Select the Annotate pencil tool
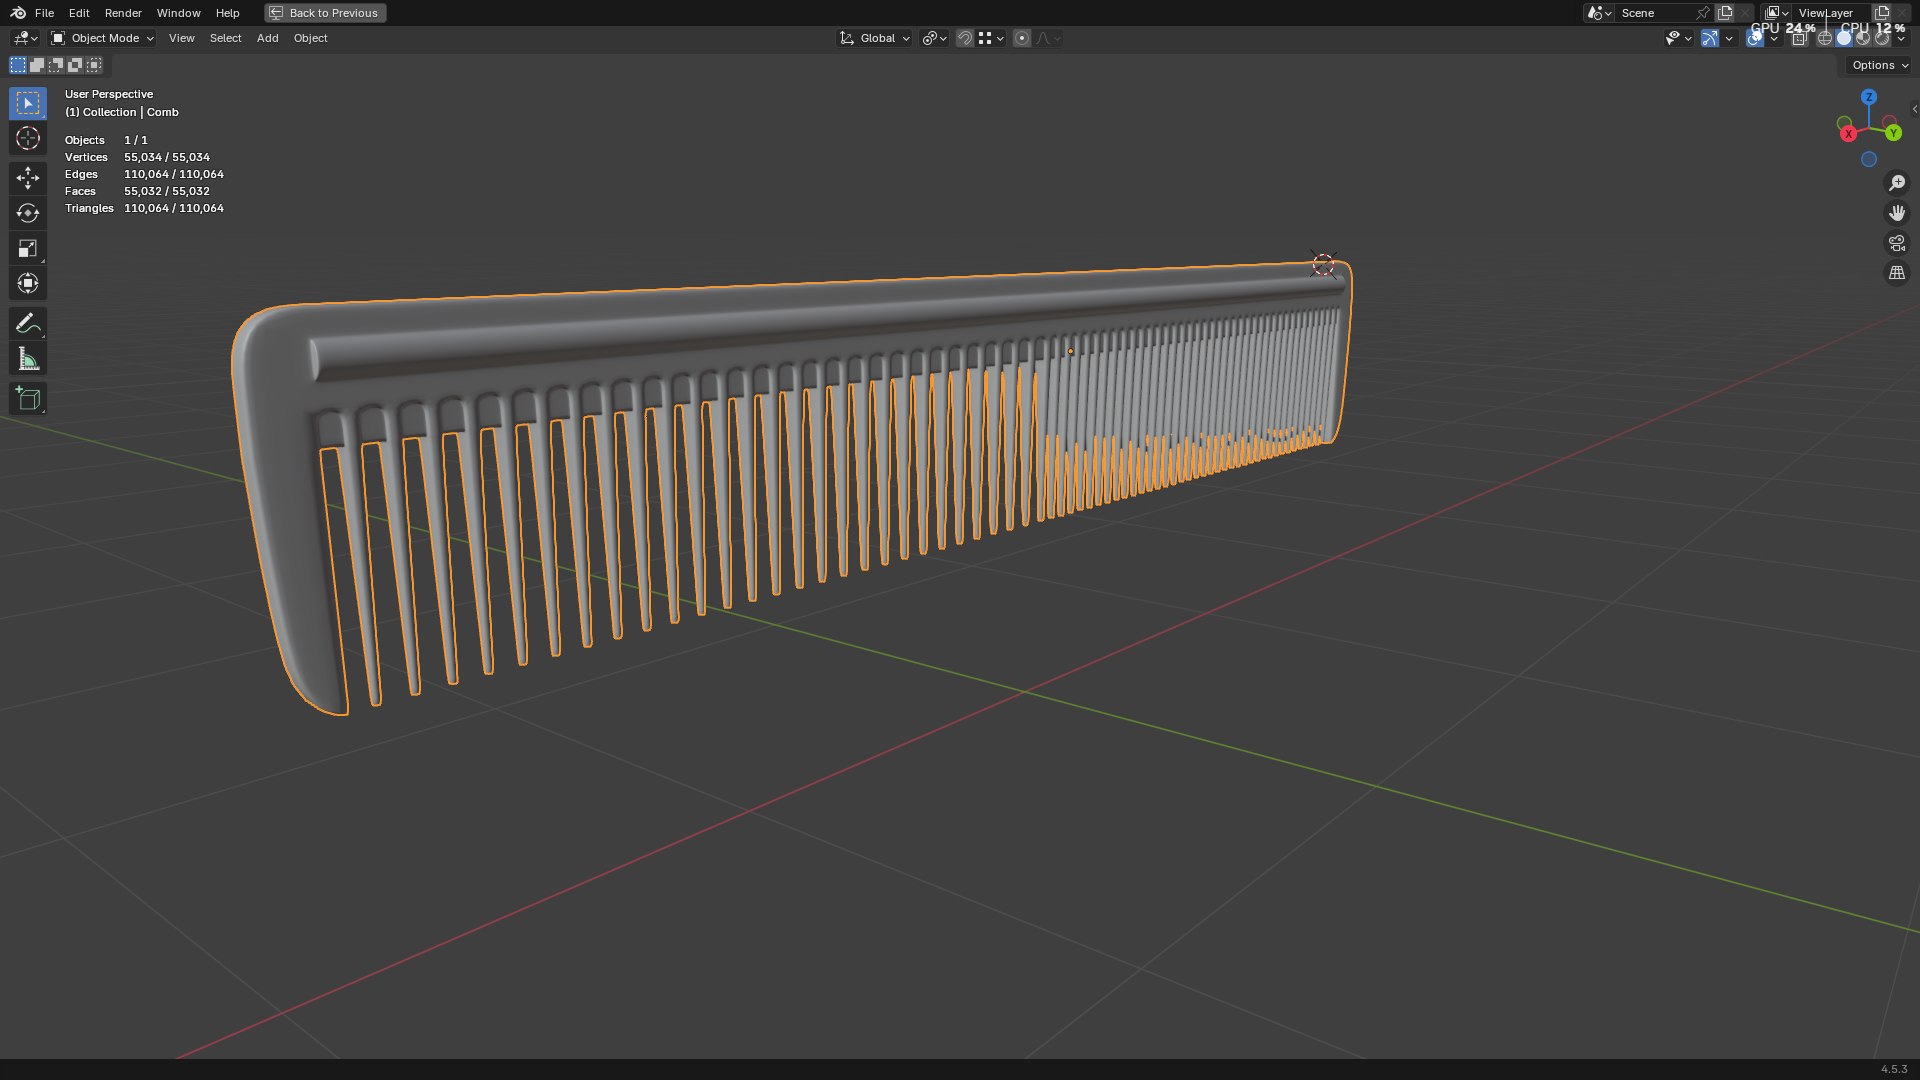1920x1080 pixels. [28, 323]
